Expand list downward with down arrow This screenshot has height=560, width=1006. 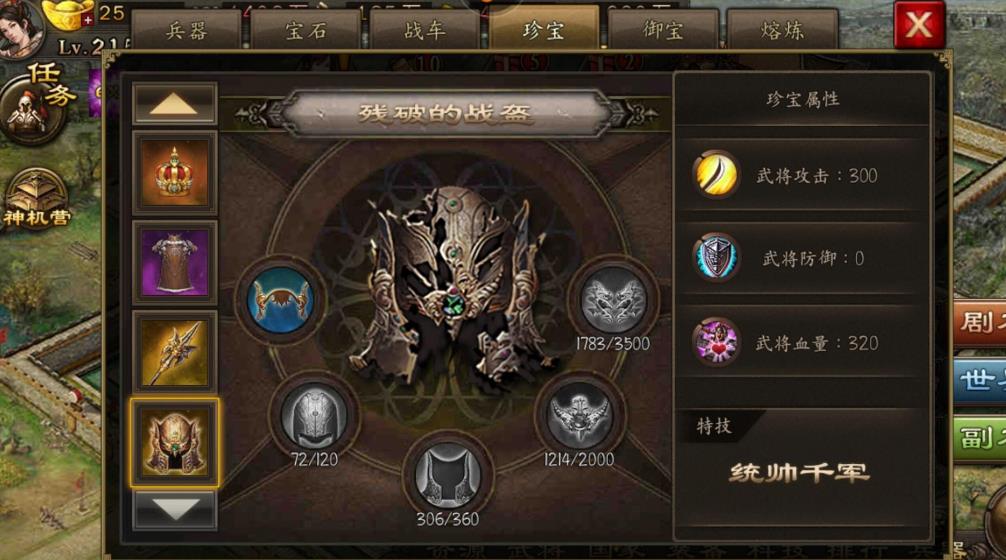(175, 511)
